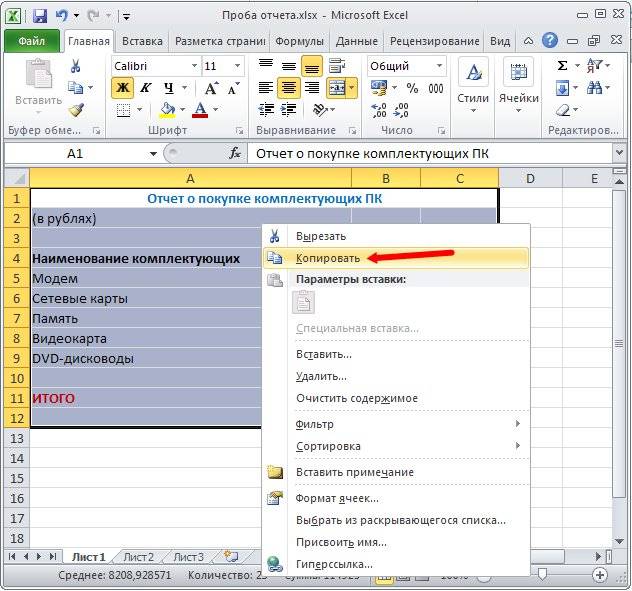Choose Копировать in context menu
The image size is (632, 591).
coord(395,258)
